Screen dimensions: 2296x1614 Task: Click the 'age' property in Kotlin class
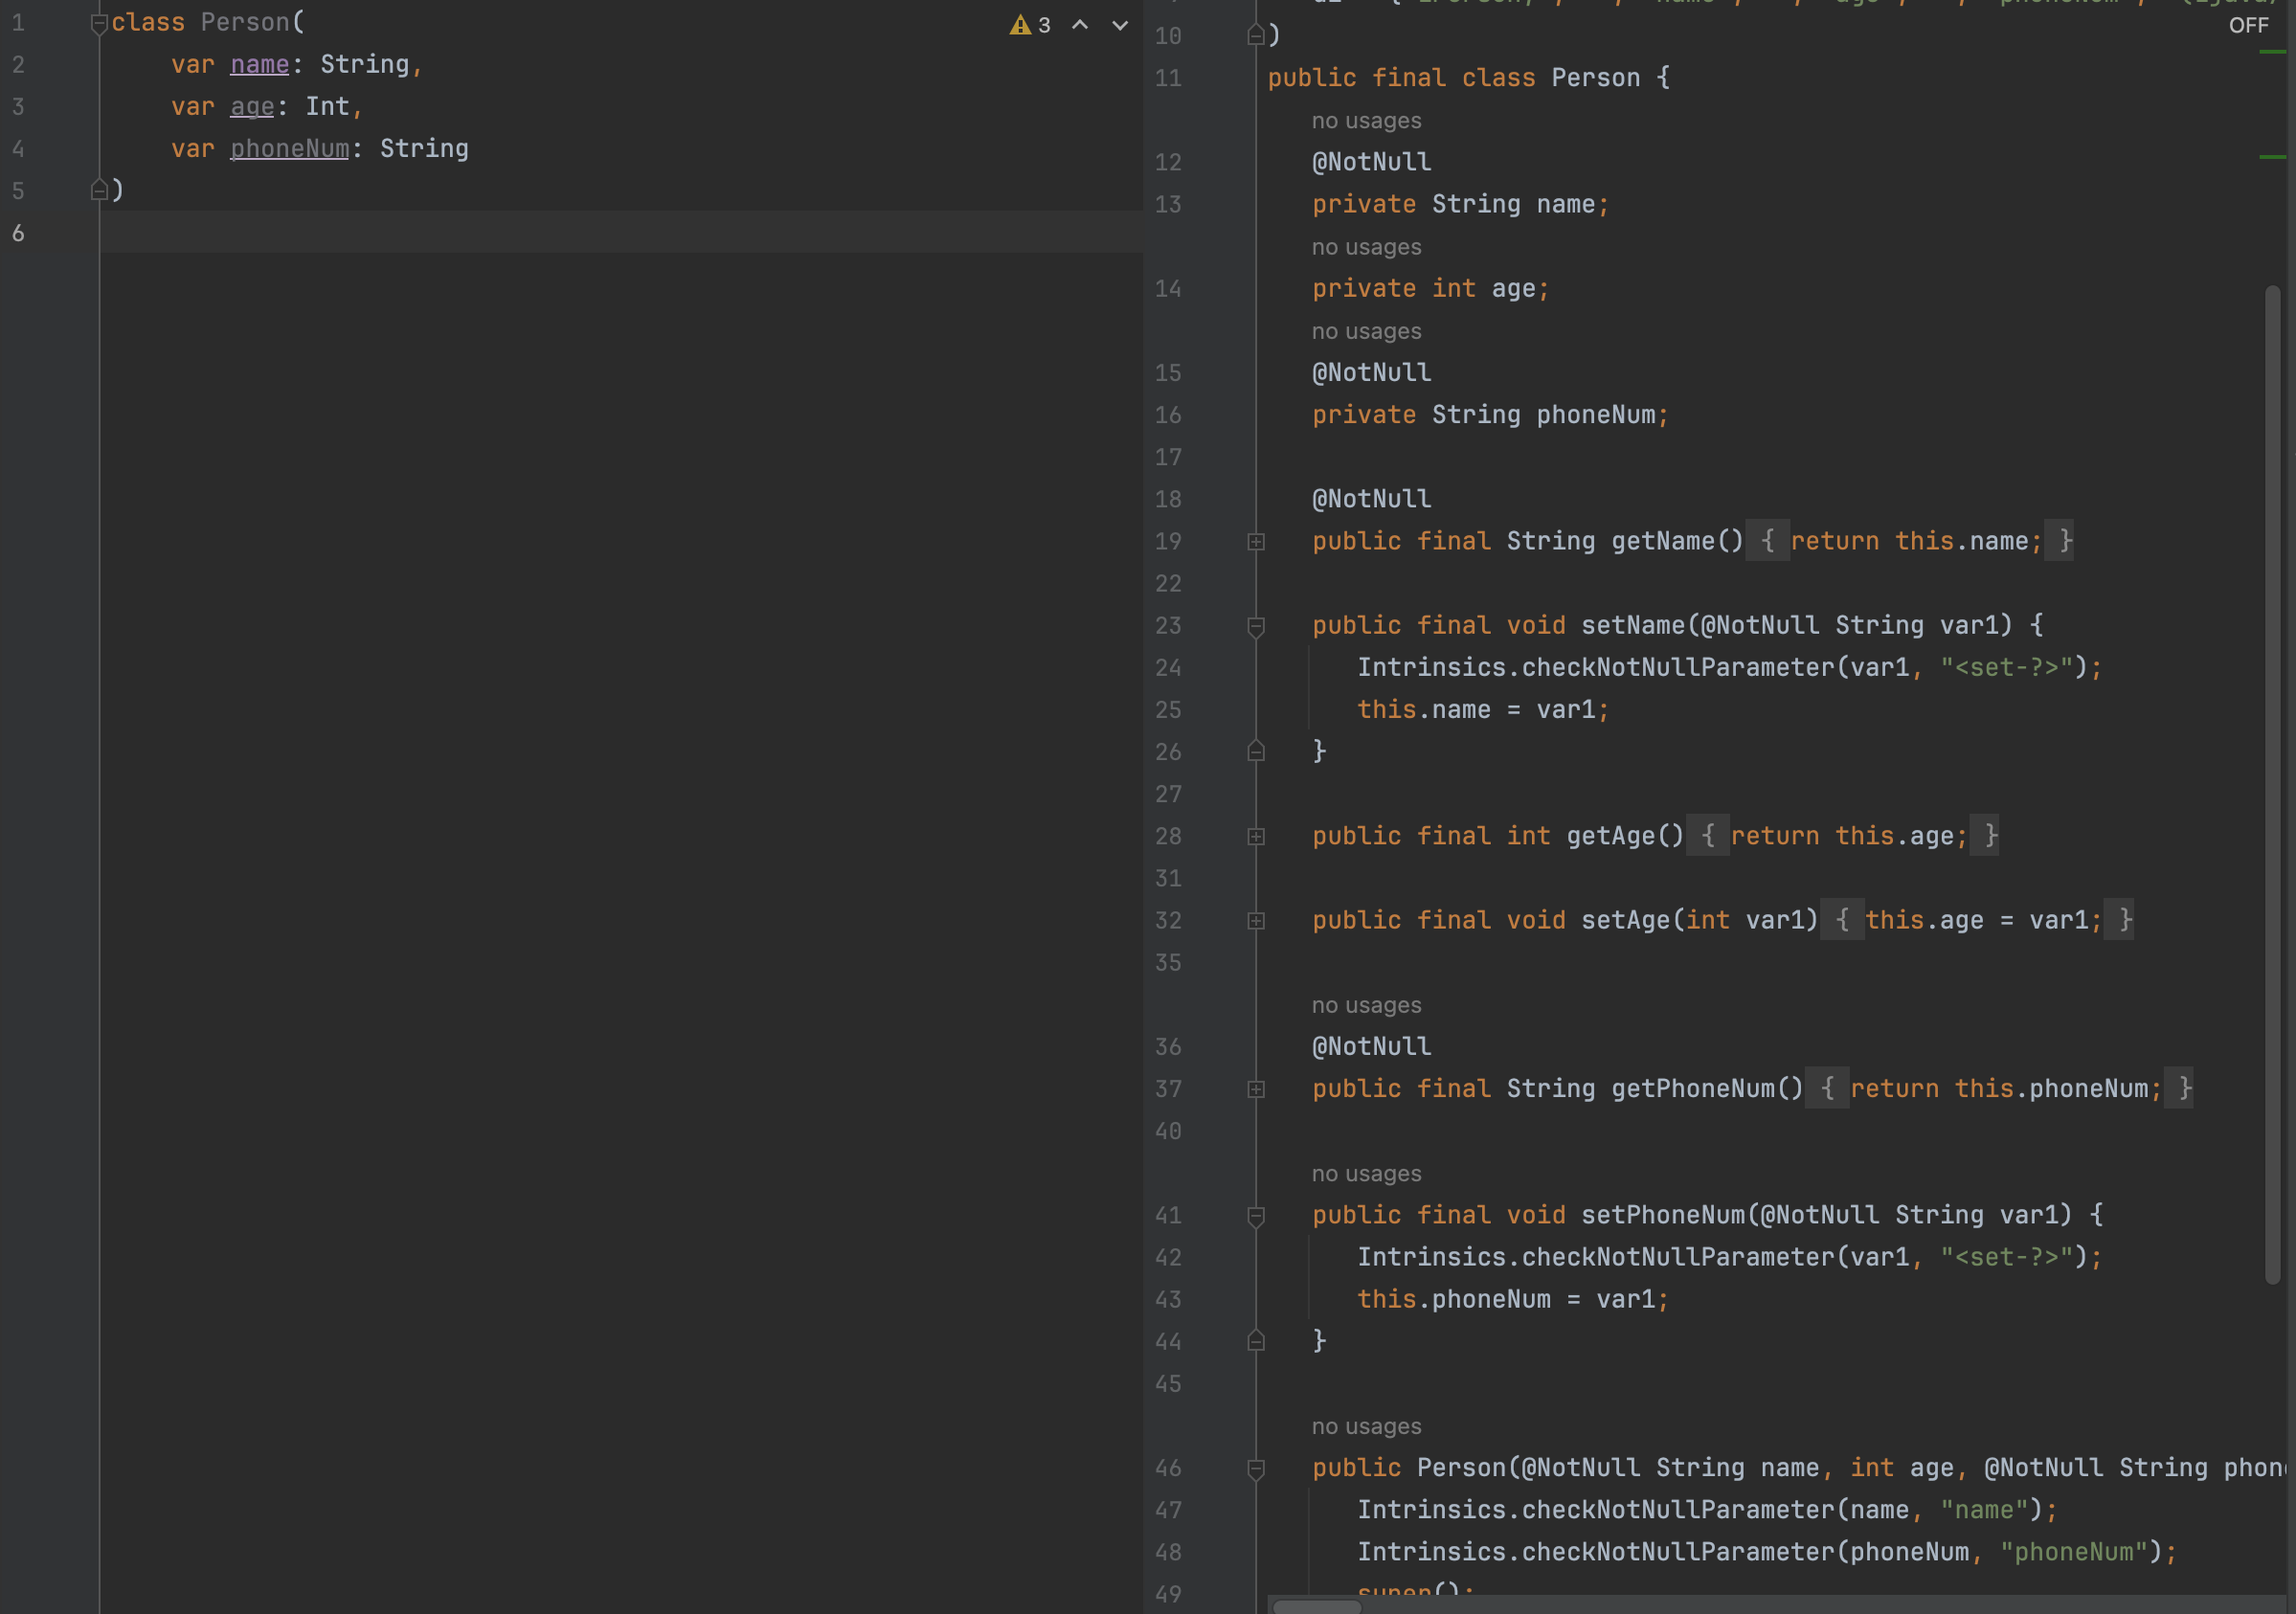(252, 106)
